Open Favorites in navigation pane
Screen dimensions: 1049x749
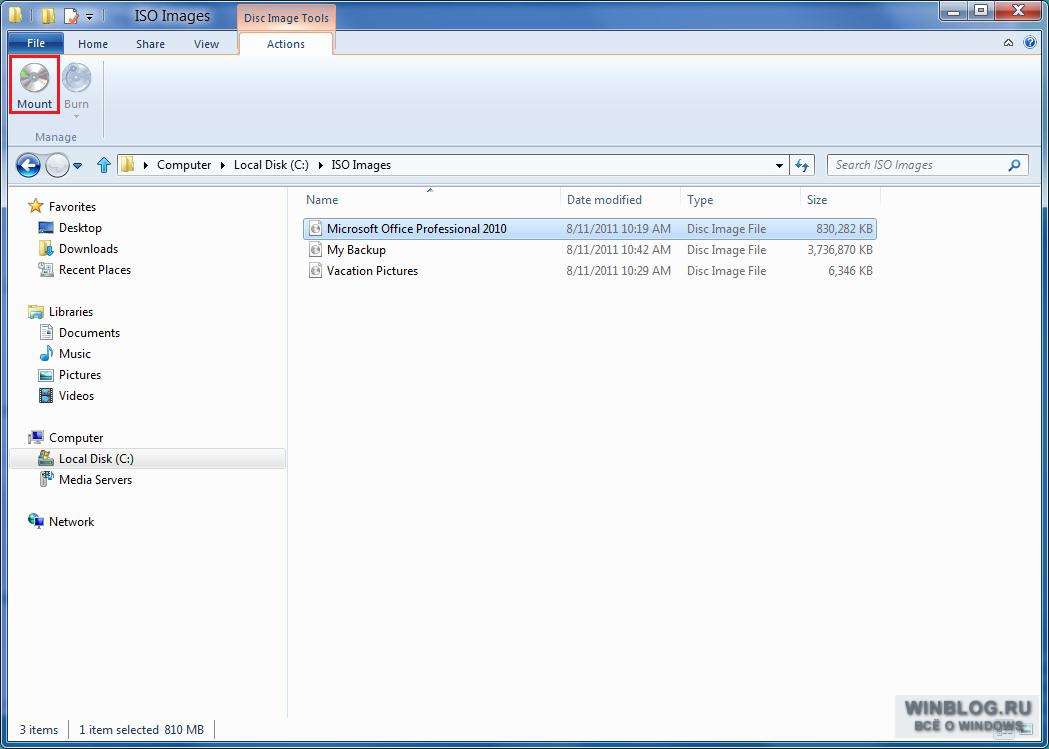72,207
